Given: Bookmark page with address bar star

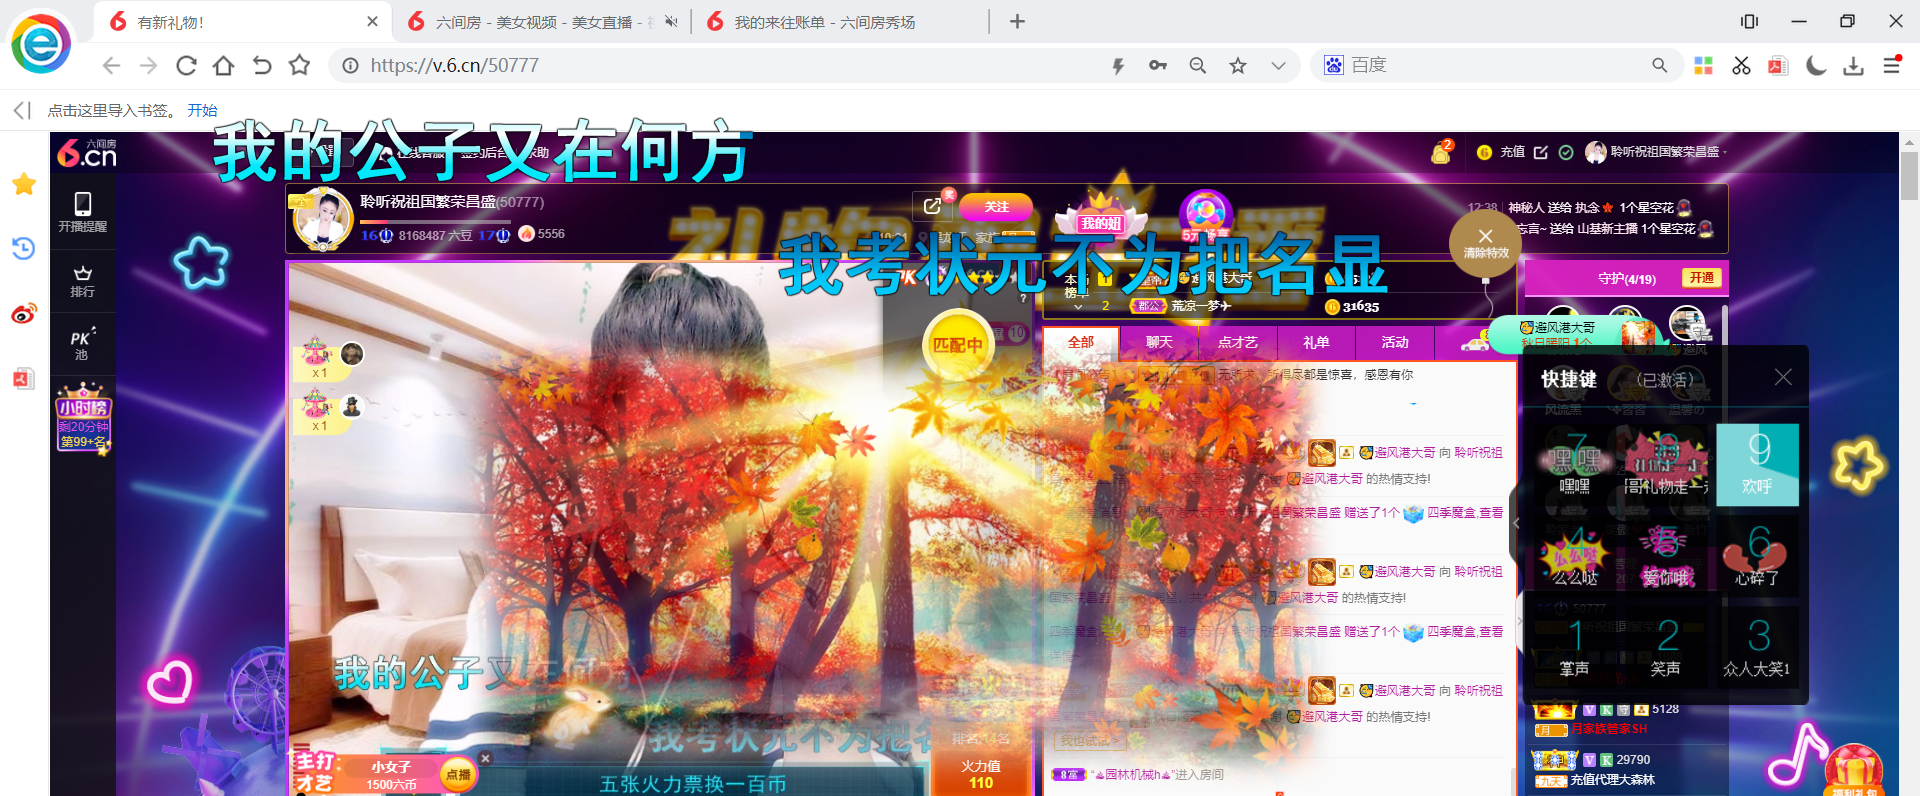Looking at the screenshot, I should 1238,66.
